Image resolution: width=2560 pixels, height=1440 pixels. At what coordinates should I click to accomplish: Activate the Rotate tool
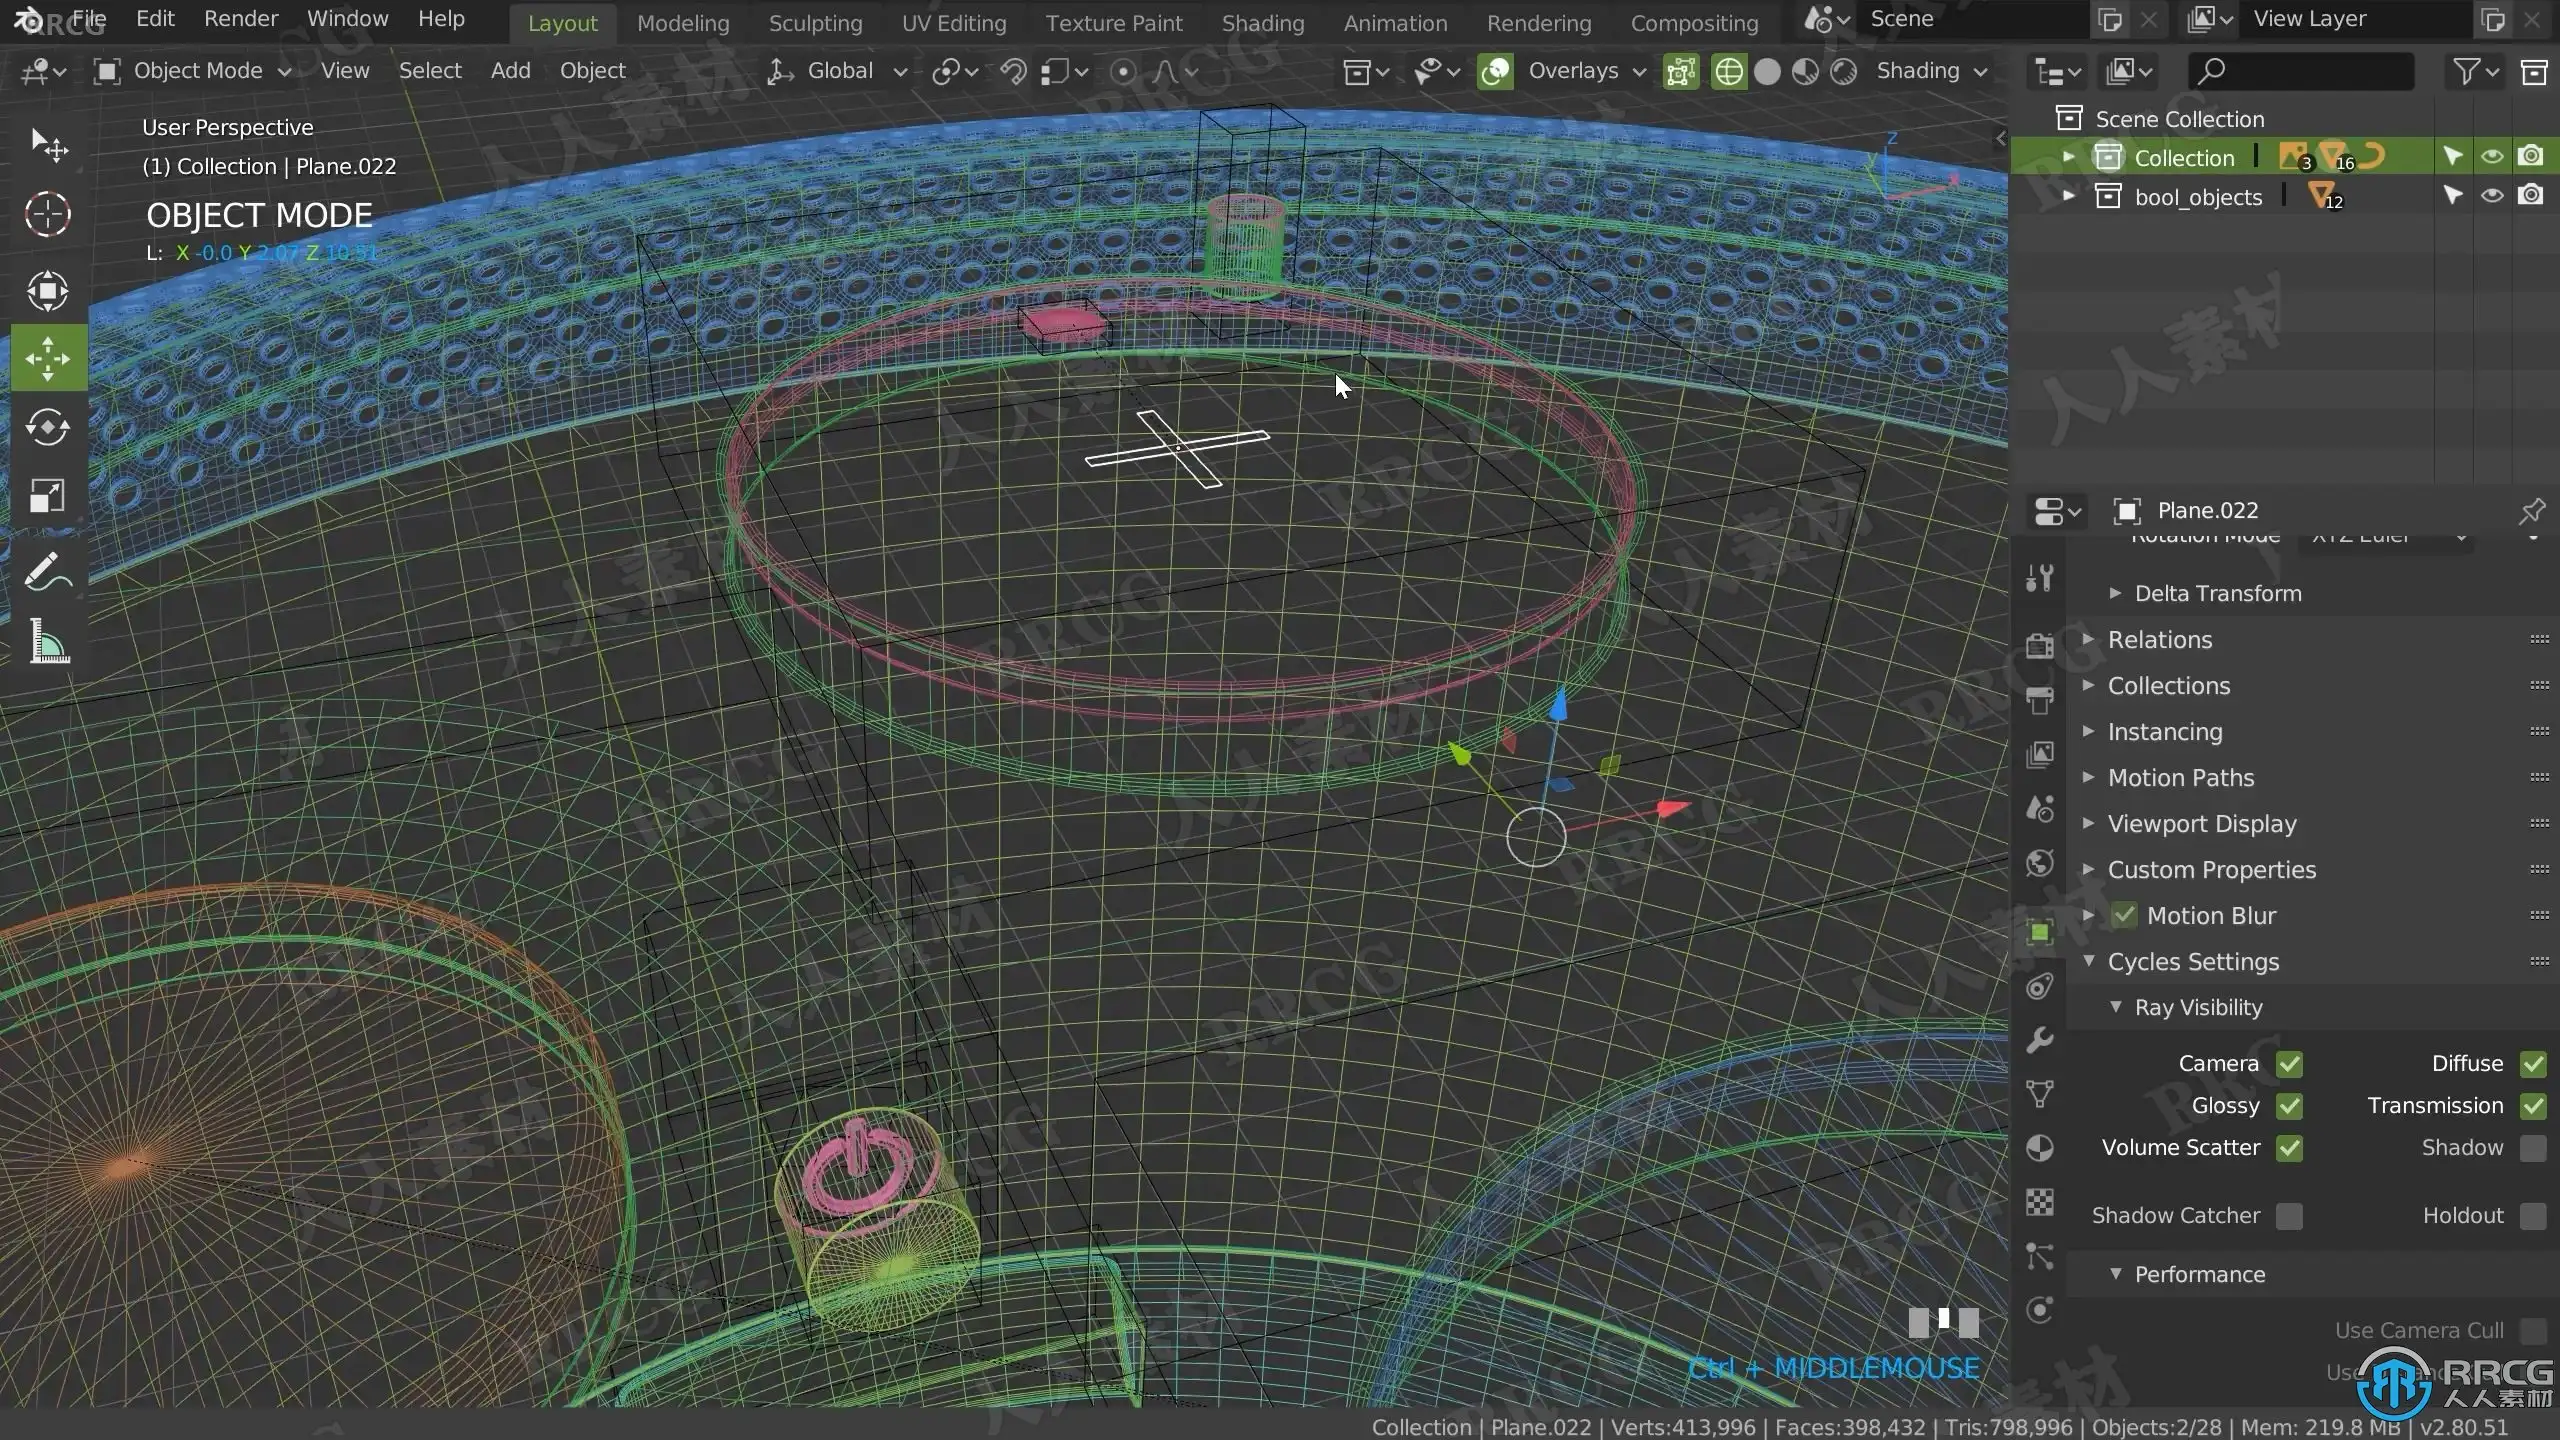47,428
